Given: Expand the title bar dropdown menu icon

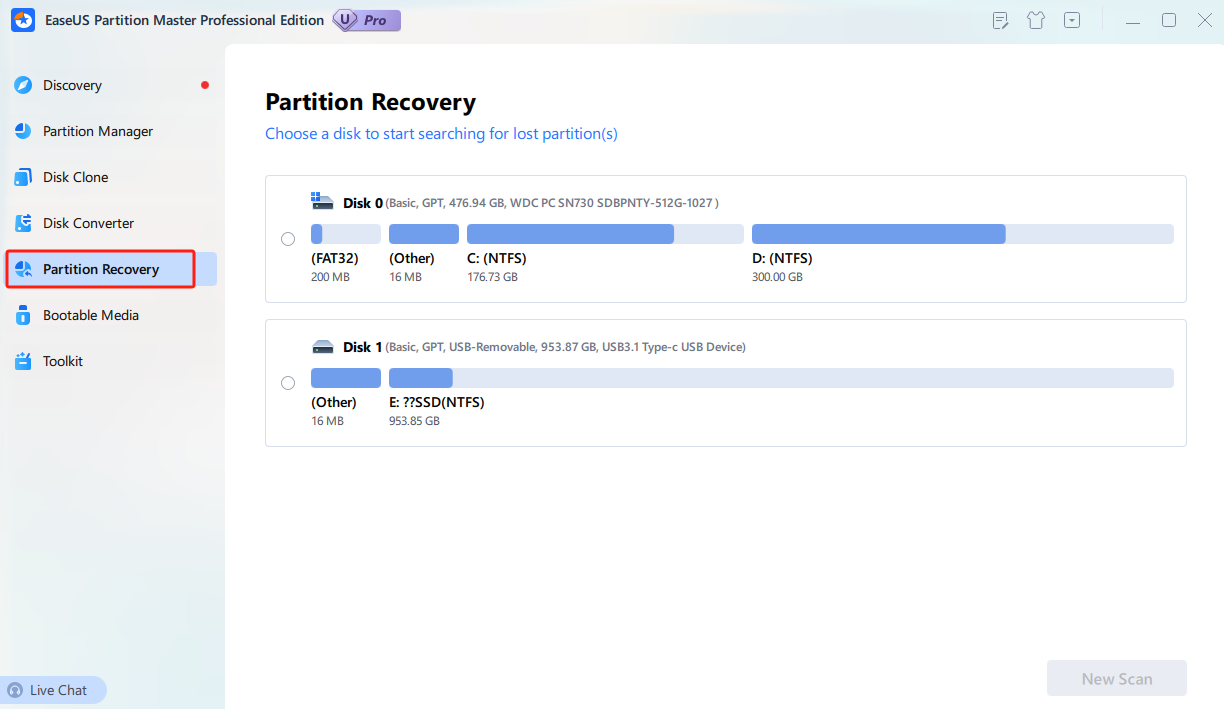Looking at the screenshot, I should tap(1072, 20).
